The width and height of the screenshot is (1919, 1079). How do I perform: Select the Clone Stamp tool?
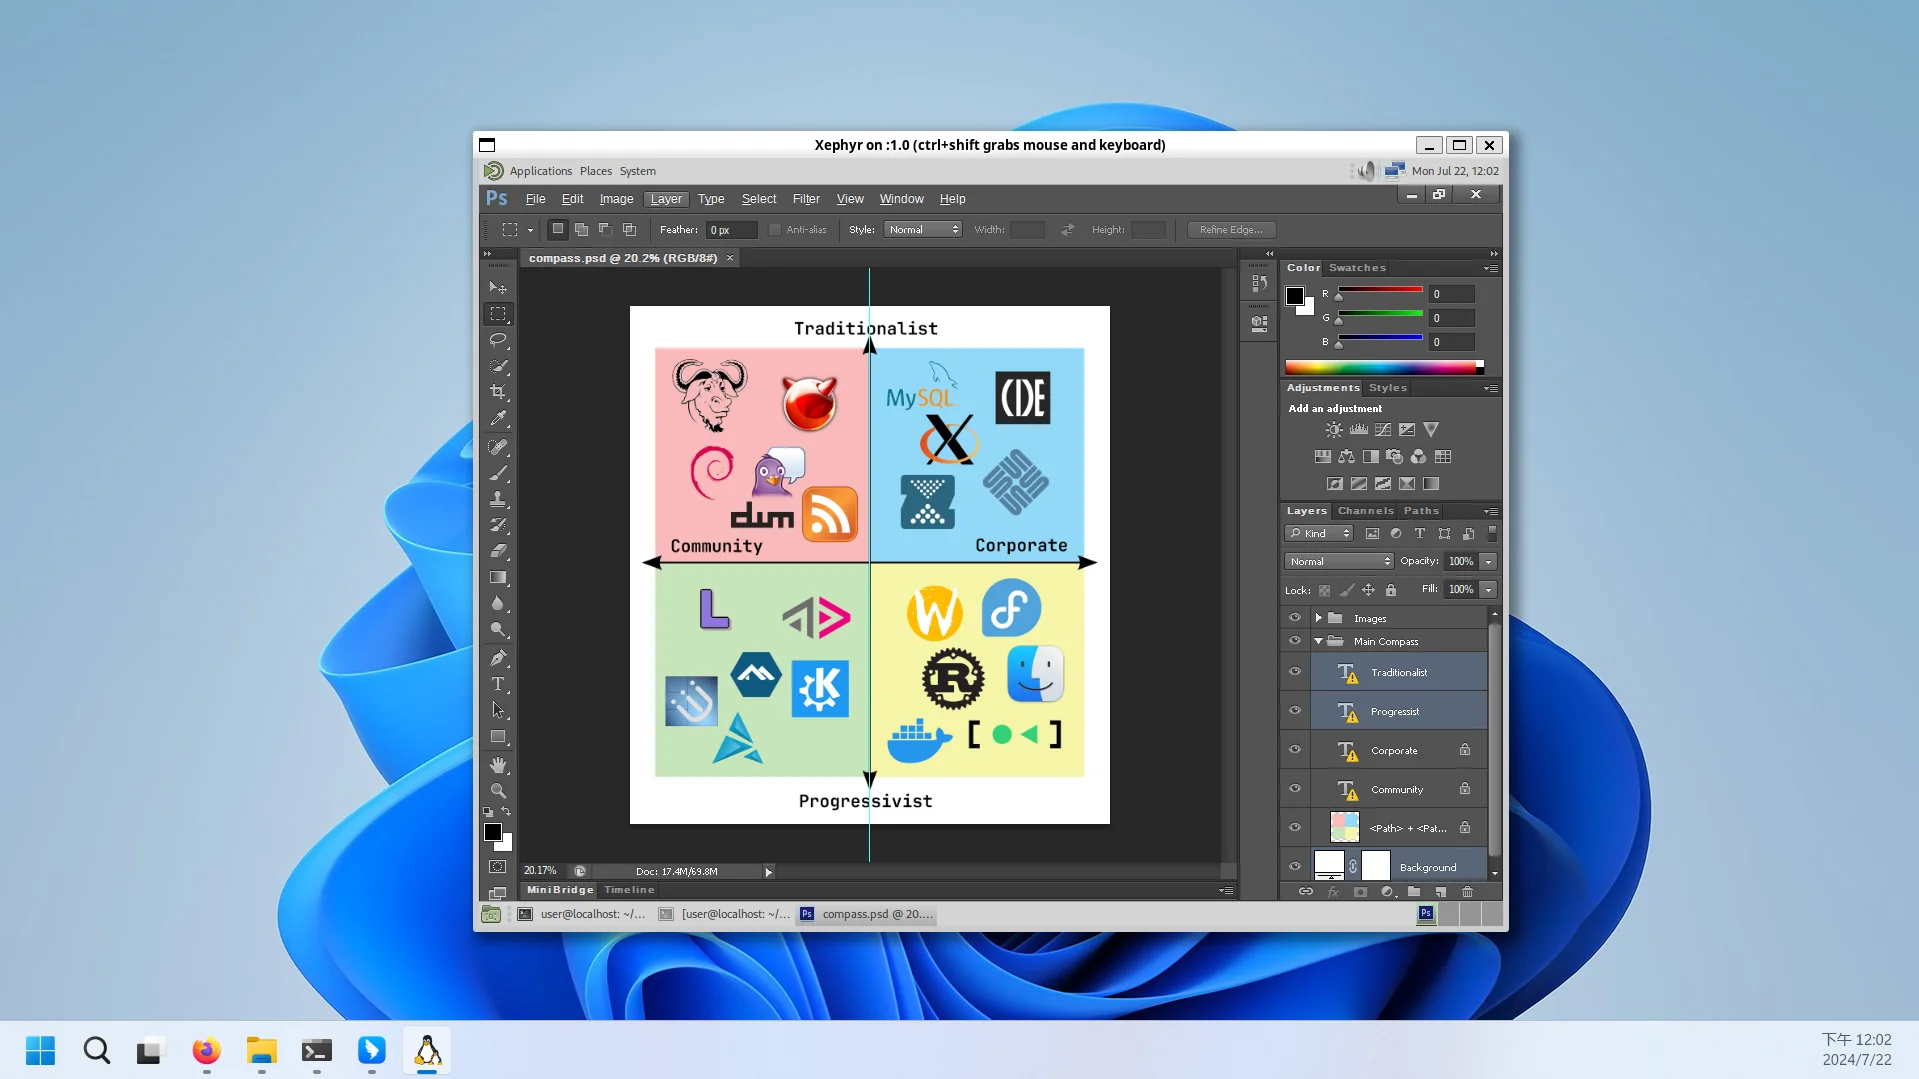498,499
